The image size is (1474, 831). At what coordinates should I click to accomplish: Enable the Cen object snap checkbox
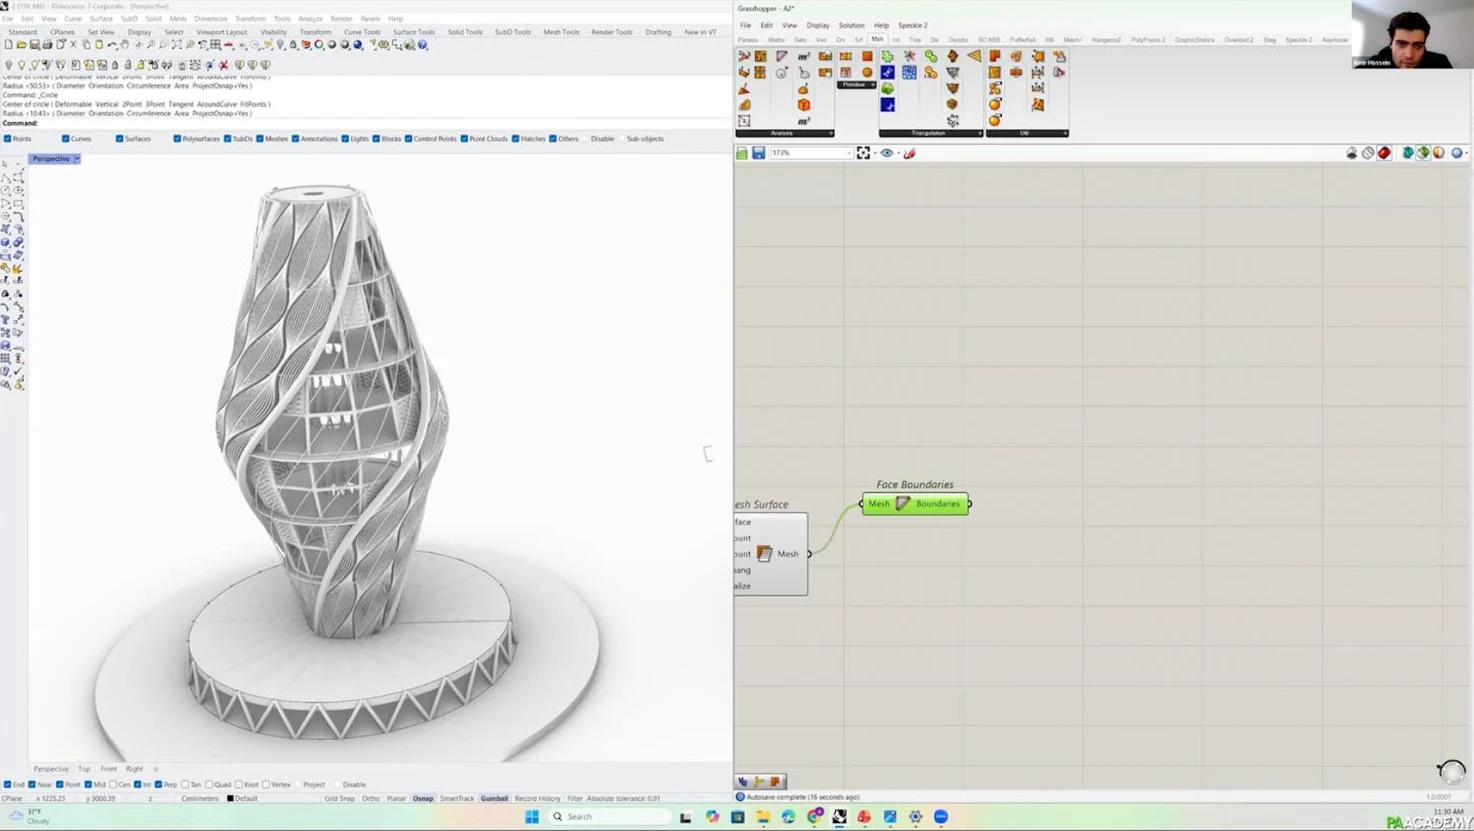pos(113,785)
